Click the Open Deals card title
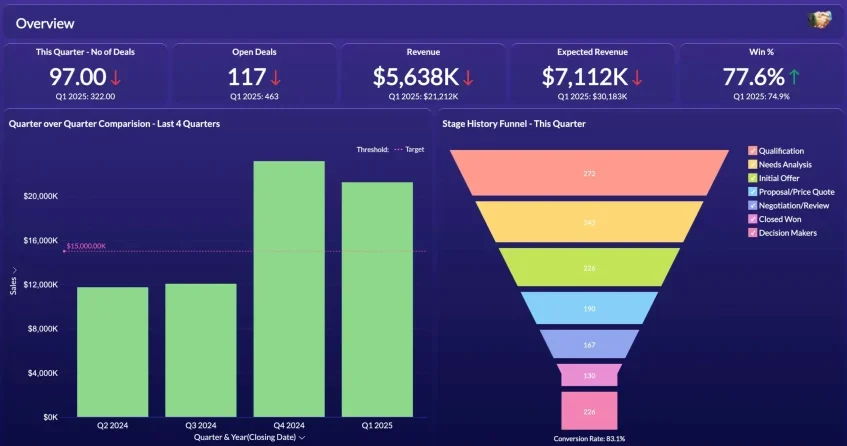This screenshot has height=446, width=847. 254,52
